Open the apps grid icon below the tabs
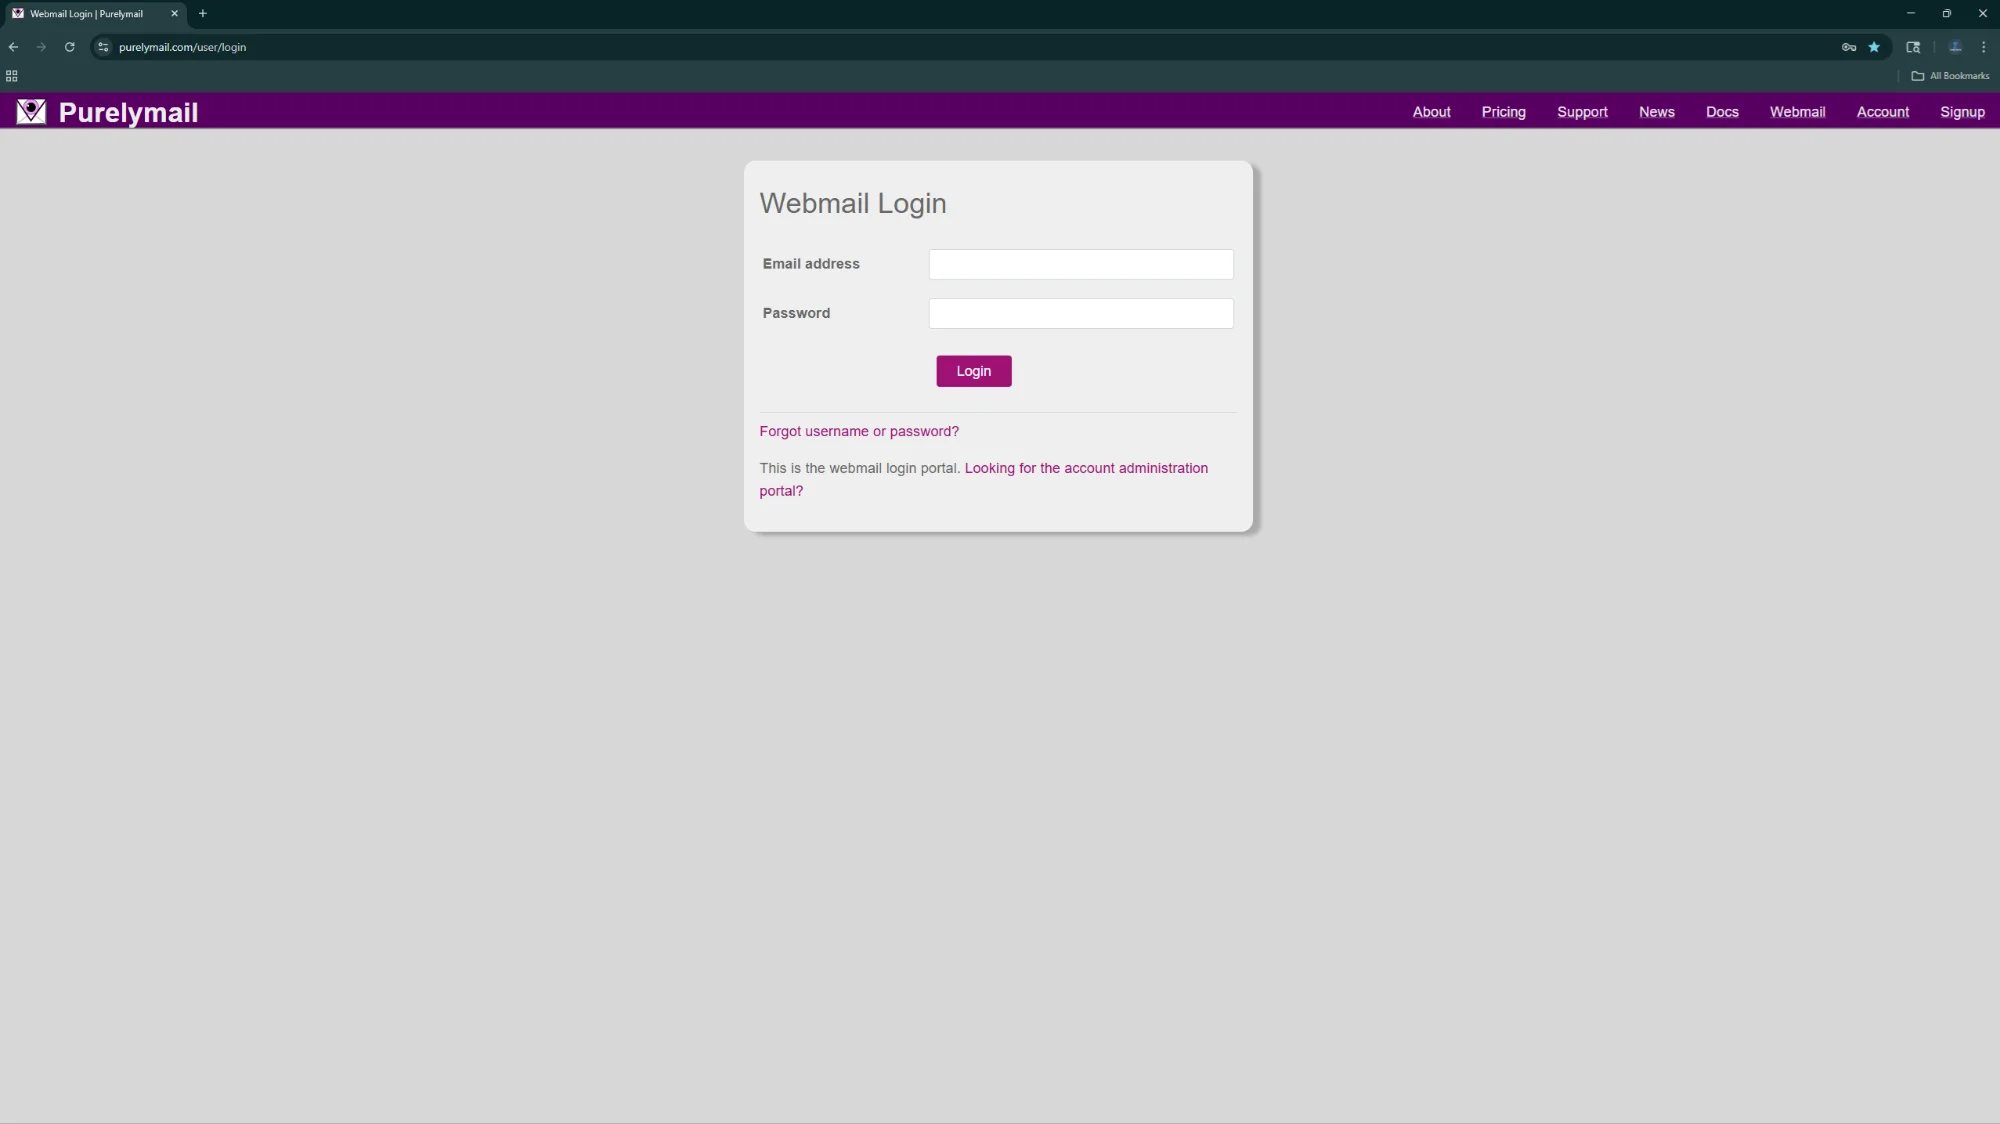 pyautogui.click(x=13, y=76)
